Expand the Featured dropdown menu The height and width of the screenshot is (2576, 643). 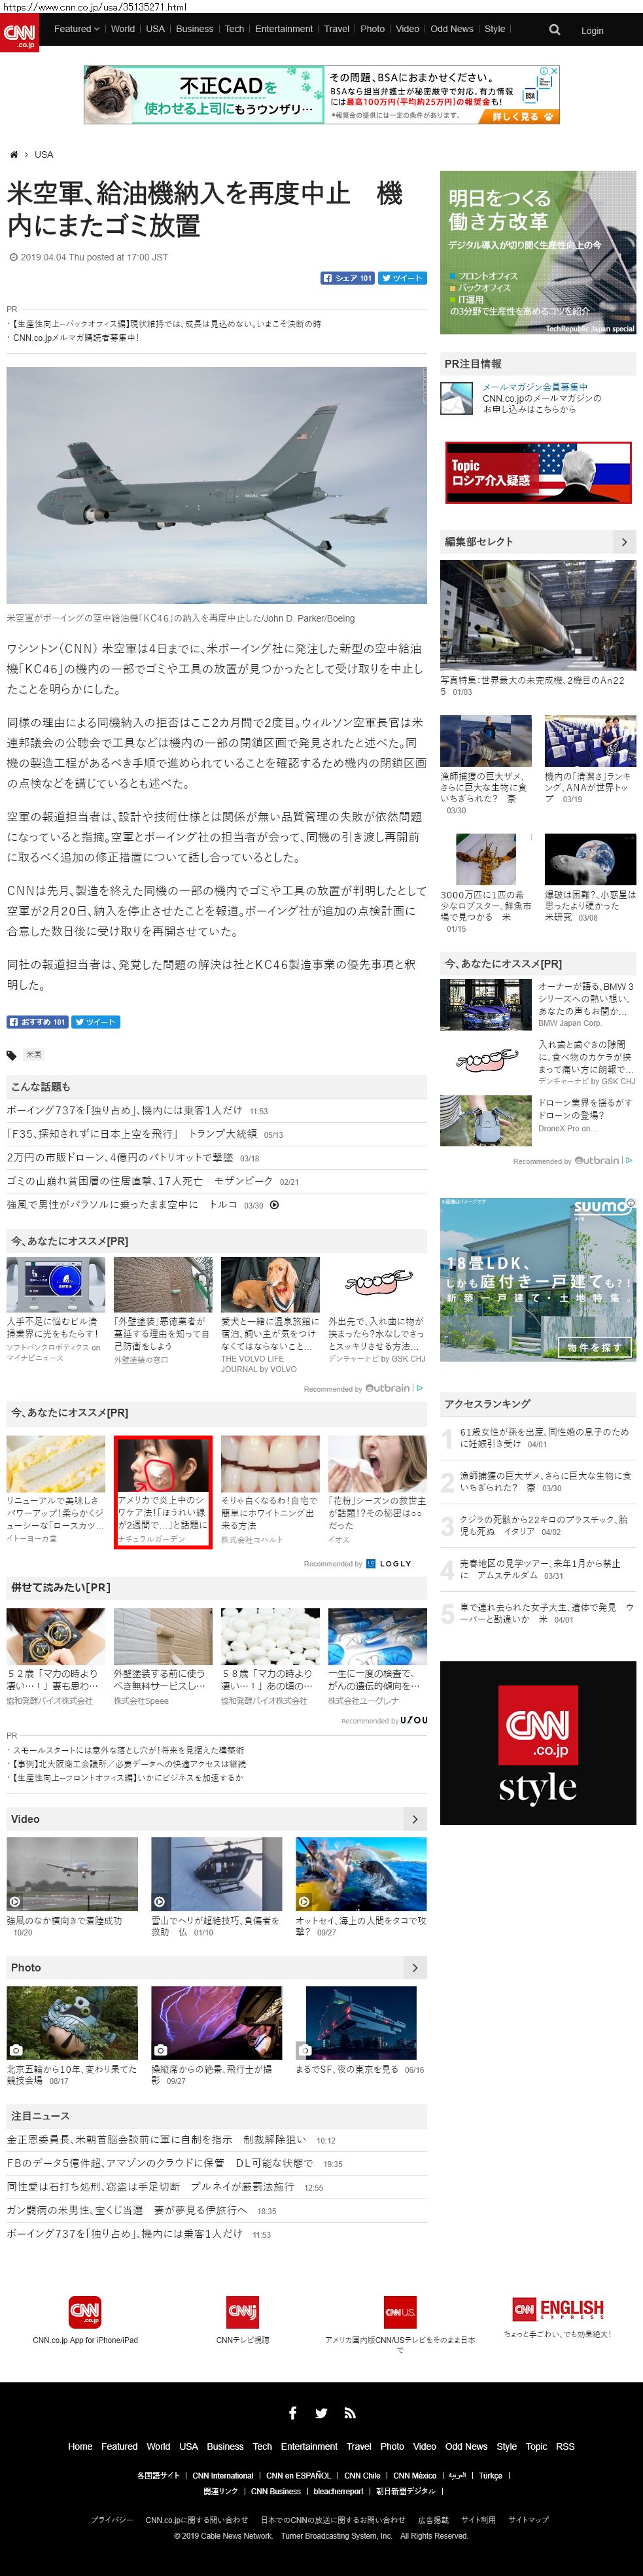click(77, 29)
